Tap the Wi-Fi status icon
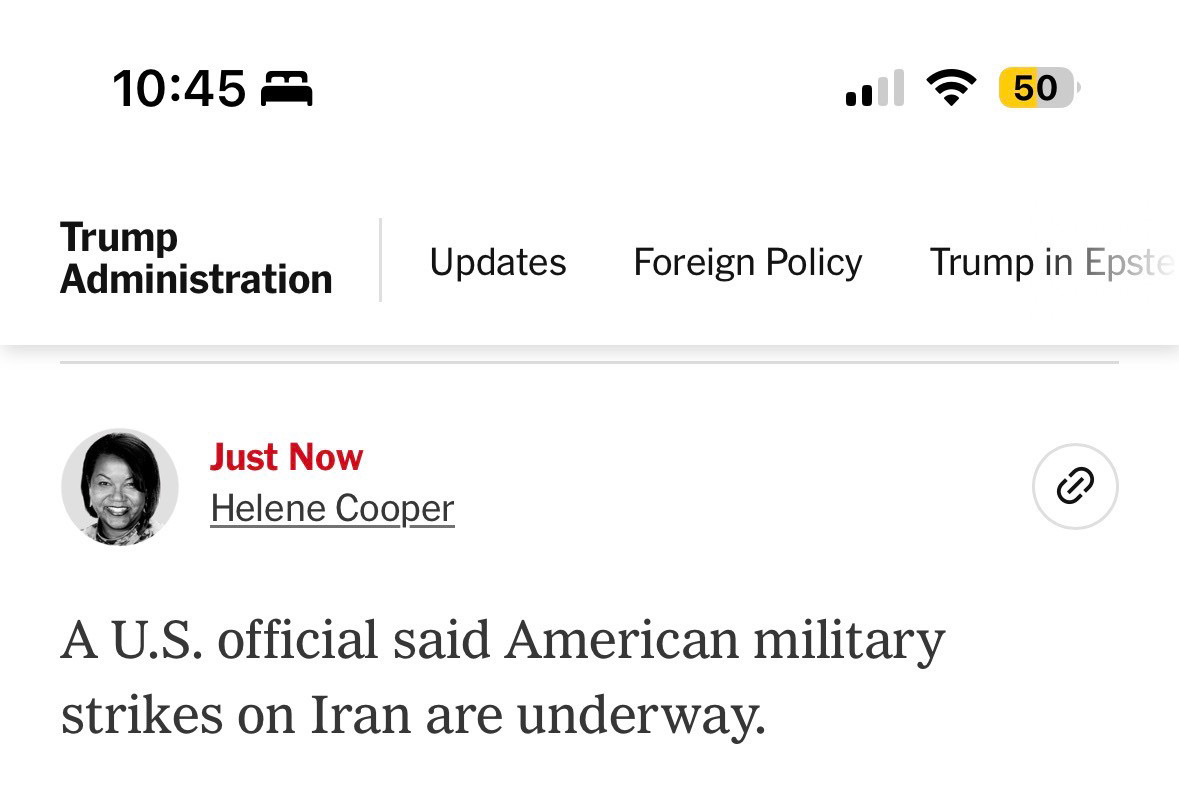Viewport: 1179px width, 785px height. click(x=950, y=88)
